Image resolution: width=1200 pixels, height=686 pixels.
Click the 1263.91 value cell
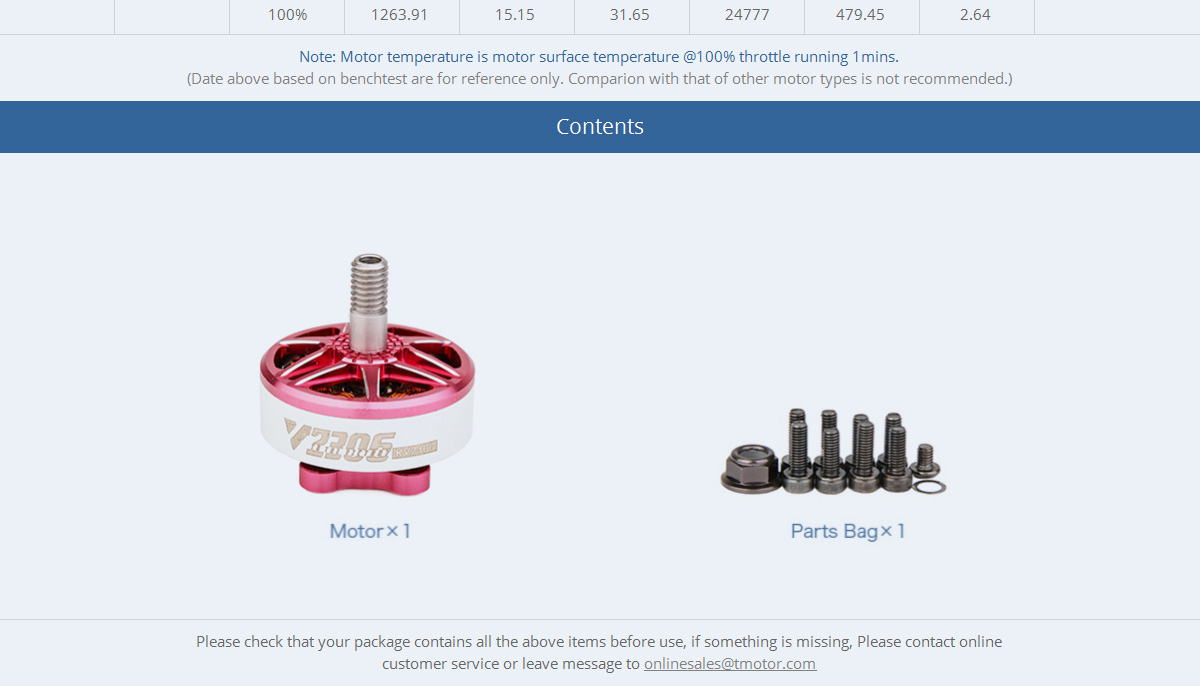point(402,16)
